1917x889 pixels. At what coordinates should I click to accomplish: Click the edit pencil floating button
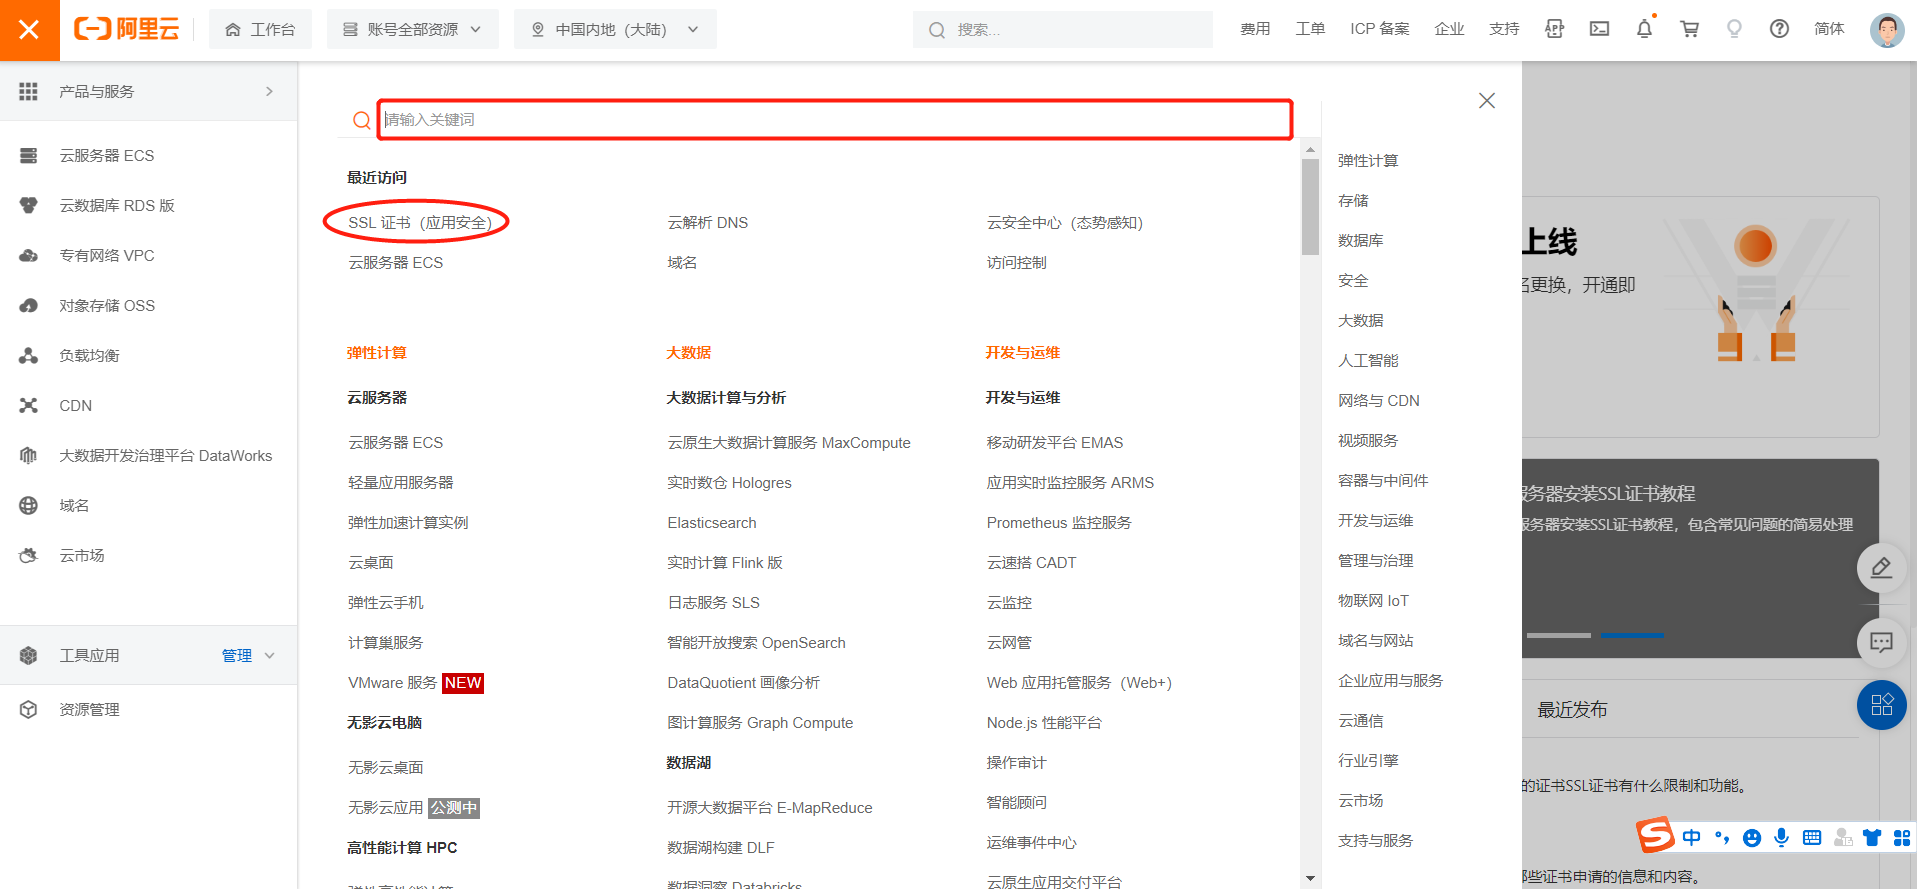pyautogui.click(x=1881, y=568)
